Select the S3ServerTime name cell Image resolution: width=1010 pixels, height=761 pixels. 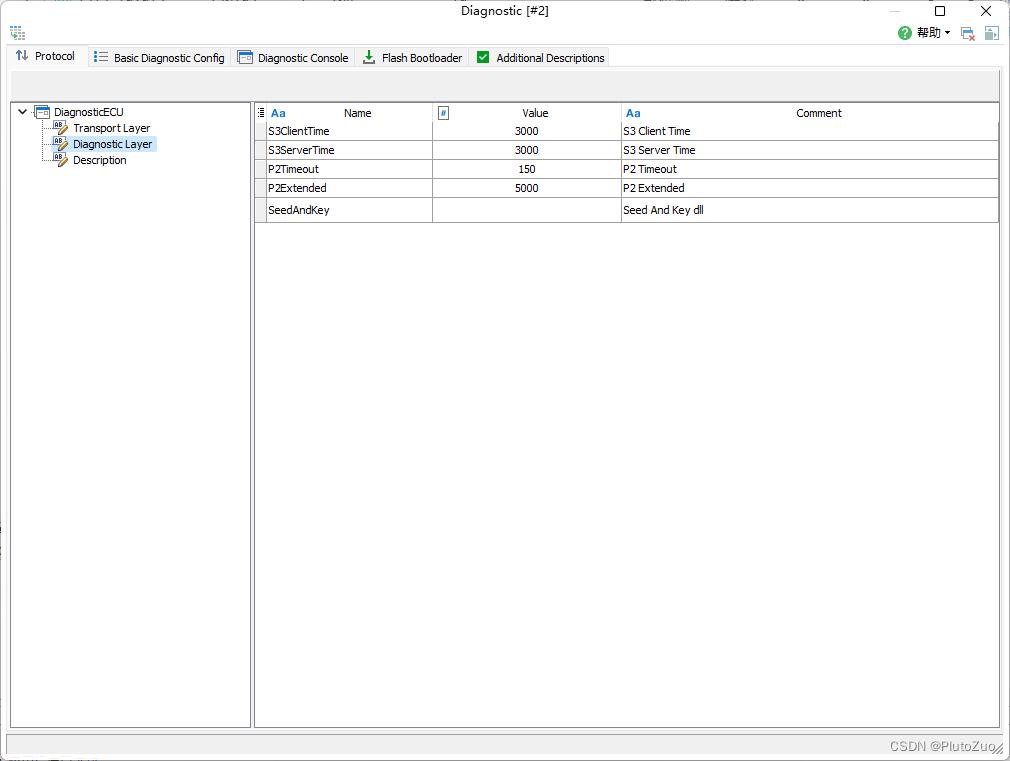click(350, 150)
